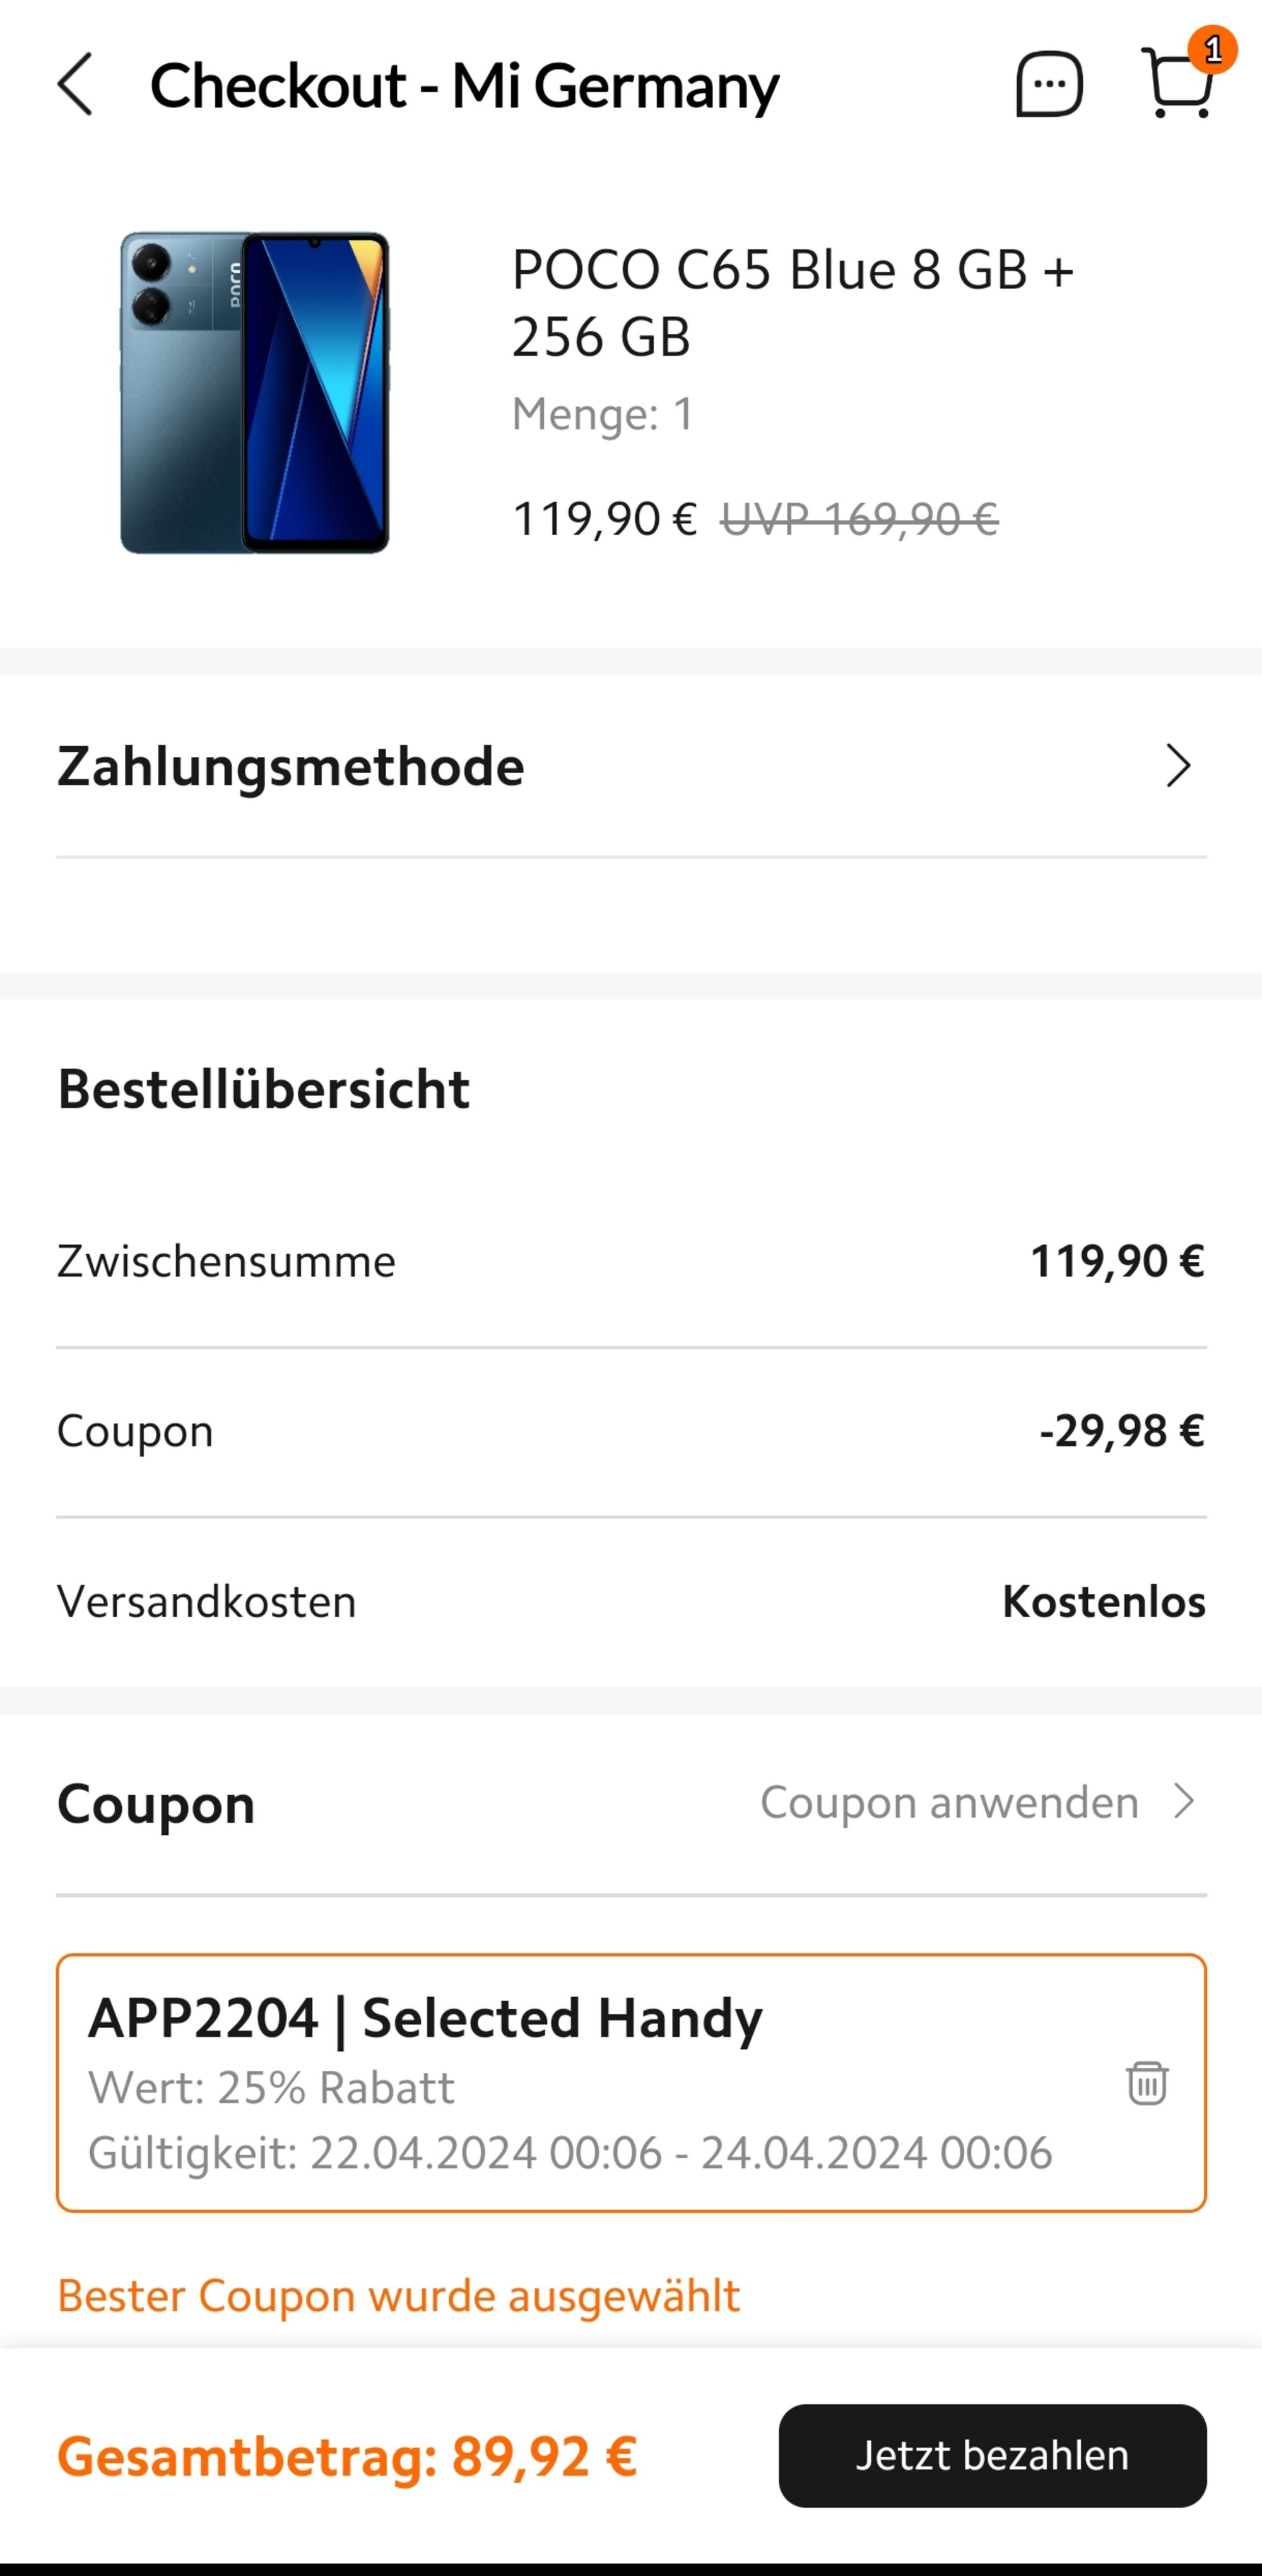
Task: Delete coupon with the trash icon
Action: coord(1147,2083)
